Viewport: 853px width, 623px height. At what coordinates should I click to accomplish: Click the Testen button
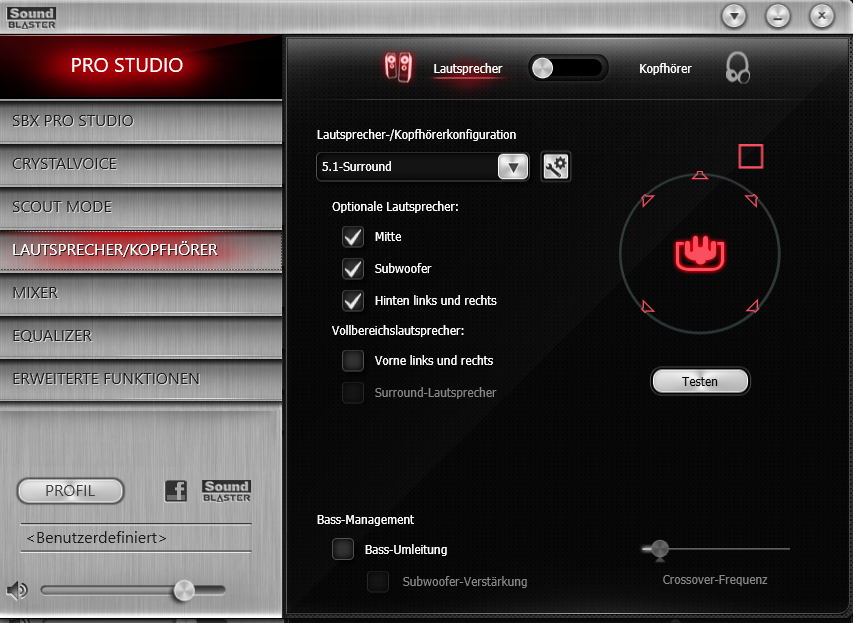pyautogui.click(x=700, y=381)
